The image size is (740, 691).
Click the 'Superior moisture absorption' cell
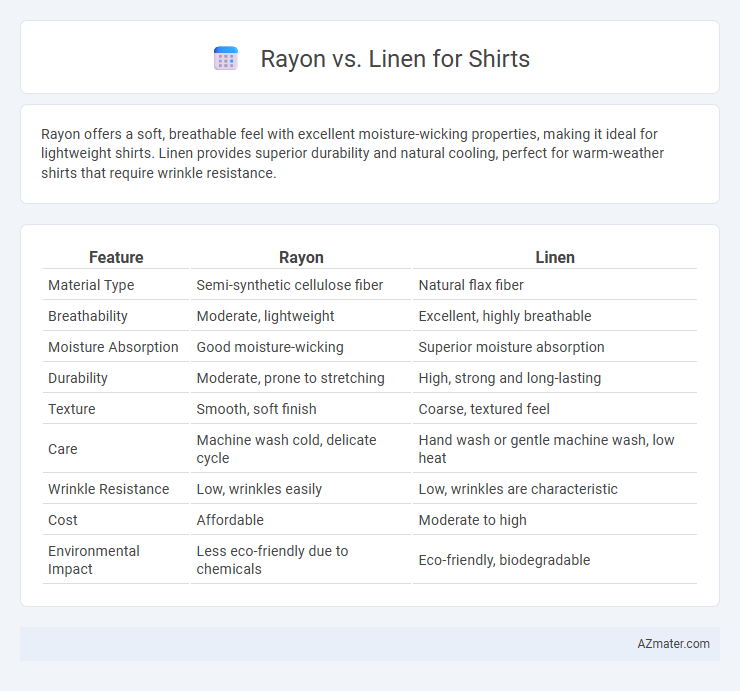point(555,347)
